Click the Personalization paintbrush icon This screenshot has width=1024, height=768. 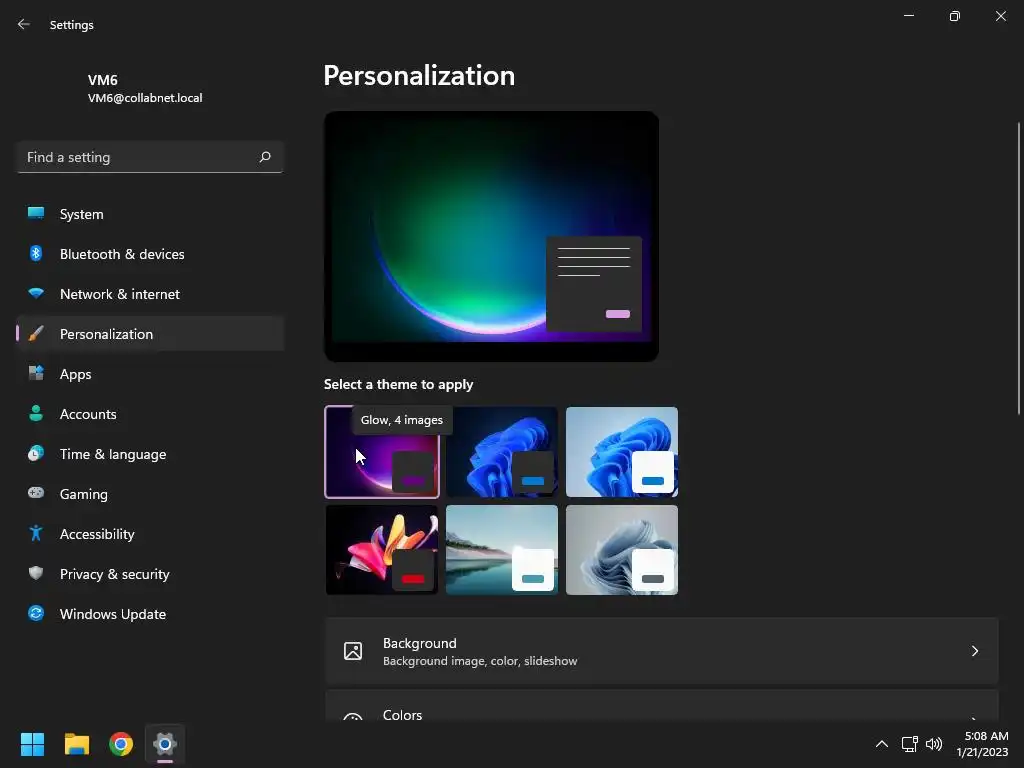36,334
